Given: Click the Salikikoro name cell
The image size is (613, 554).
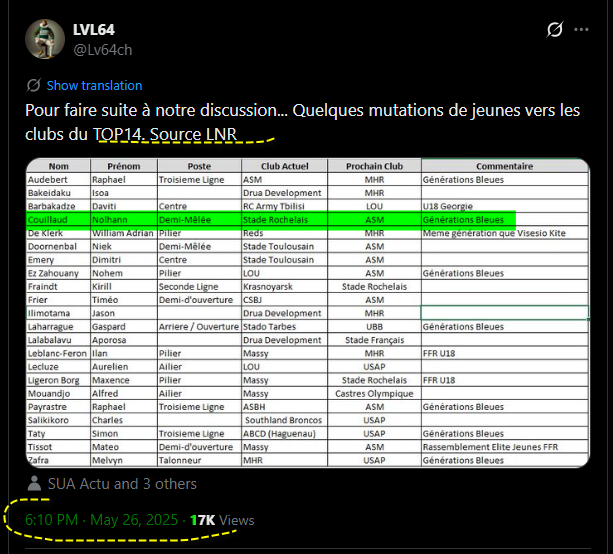Looking at the screenshot, I should [59, 420].
